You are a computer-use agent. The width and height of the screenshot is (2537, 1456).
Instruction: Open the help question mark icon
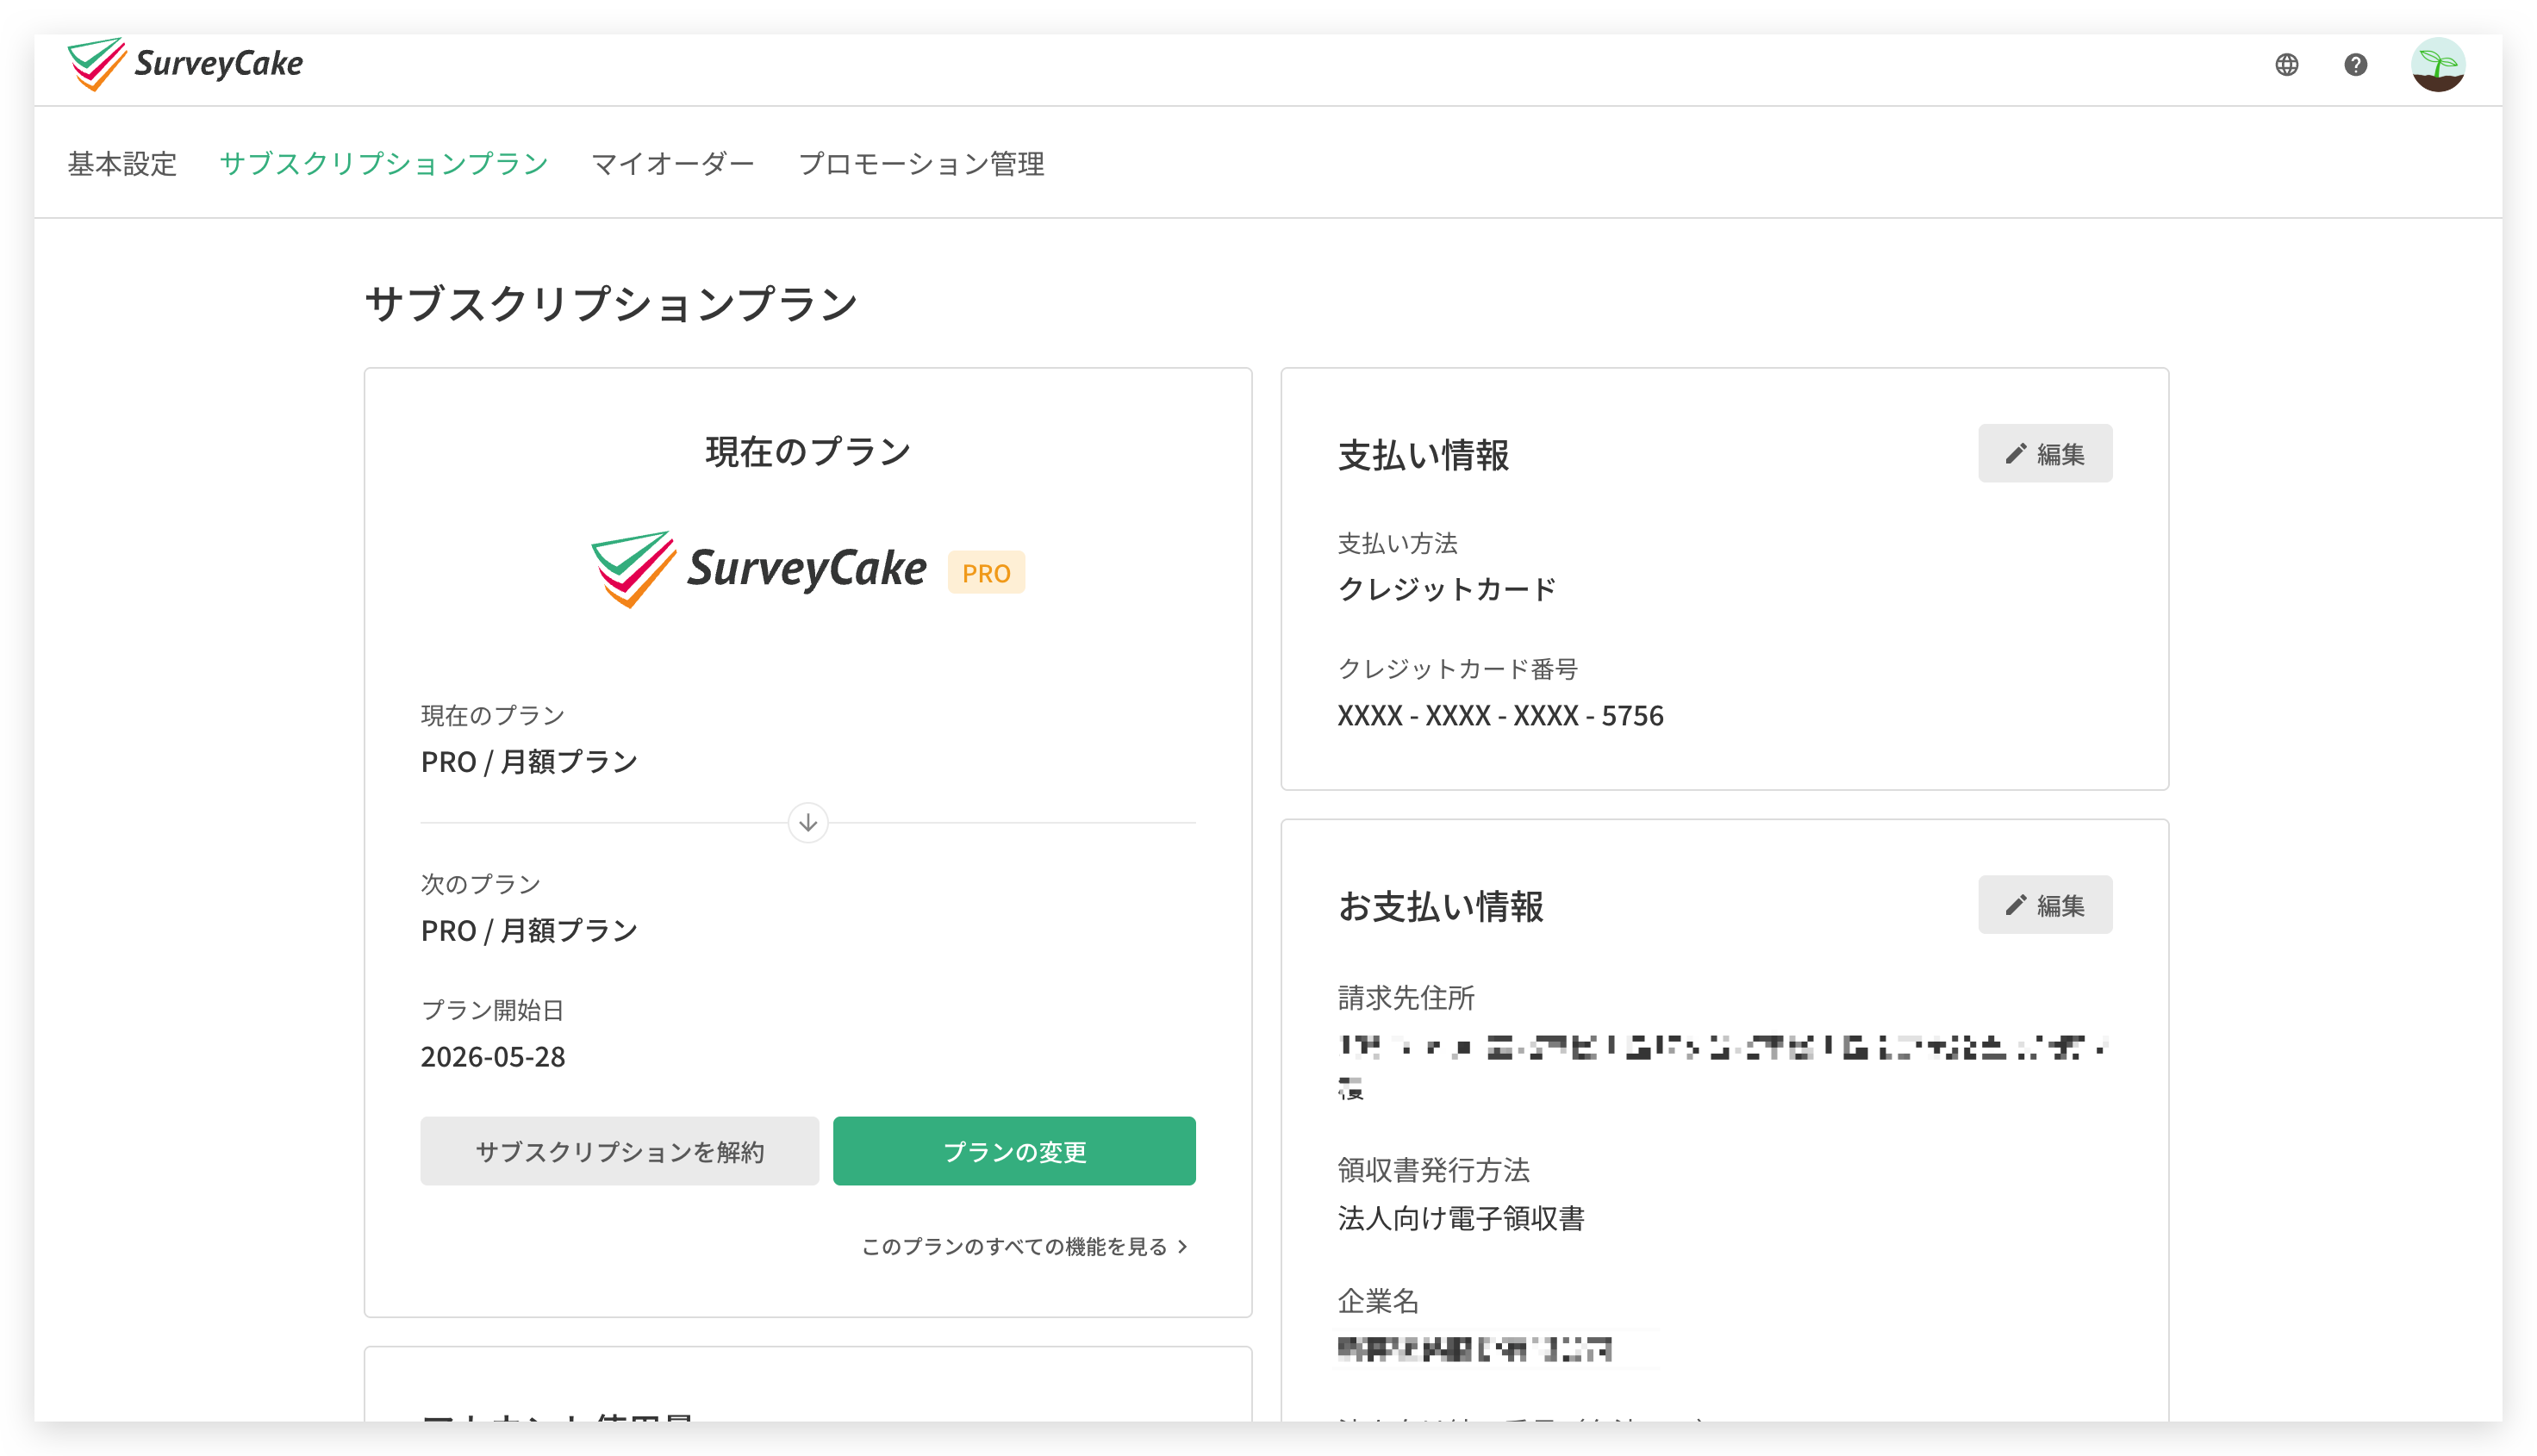pyautogui.click(x=2355, y=65)
